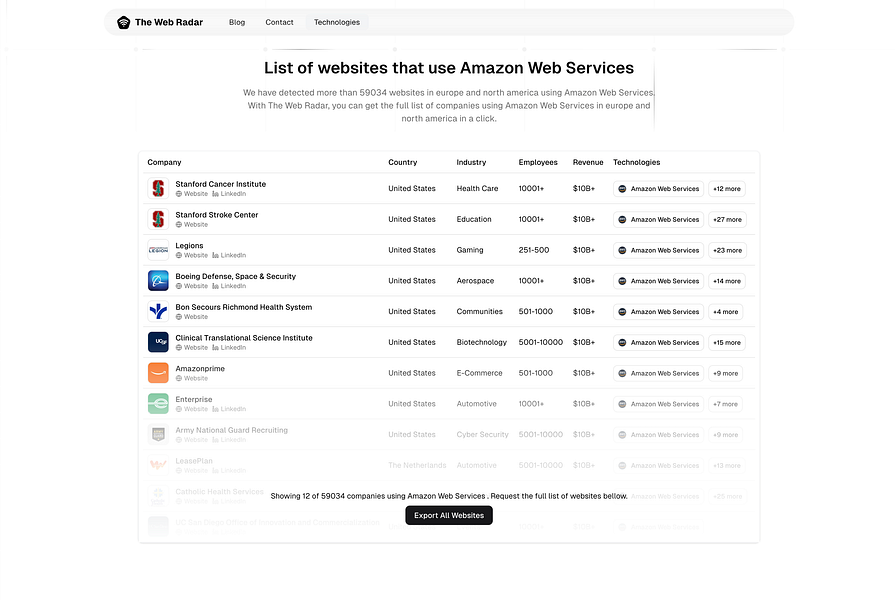Viewport: 895px width, 600px height.
Task: Click the Amazonprime company logo
Action: point(157,372)
